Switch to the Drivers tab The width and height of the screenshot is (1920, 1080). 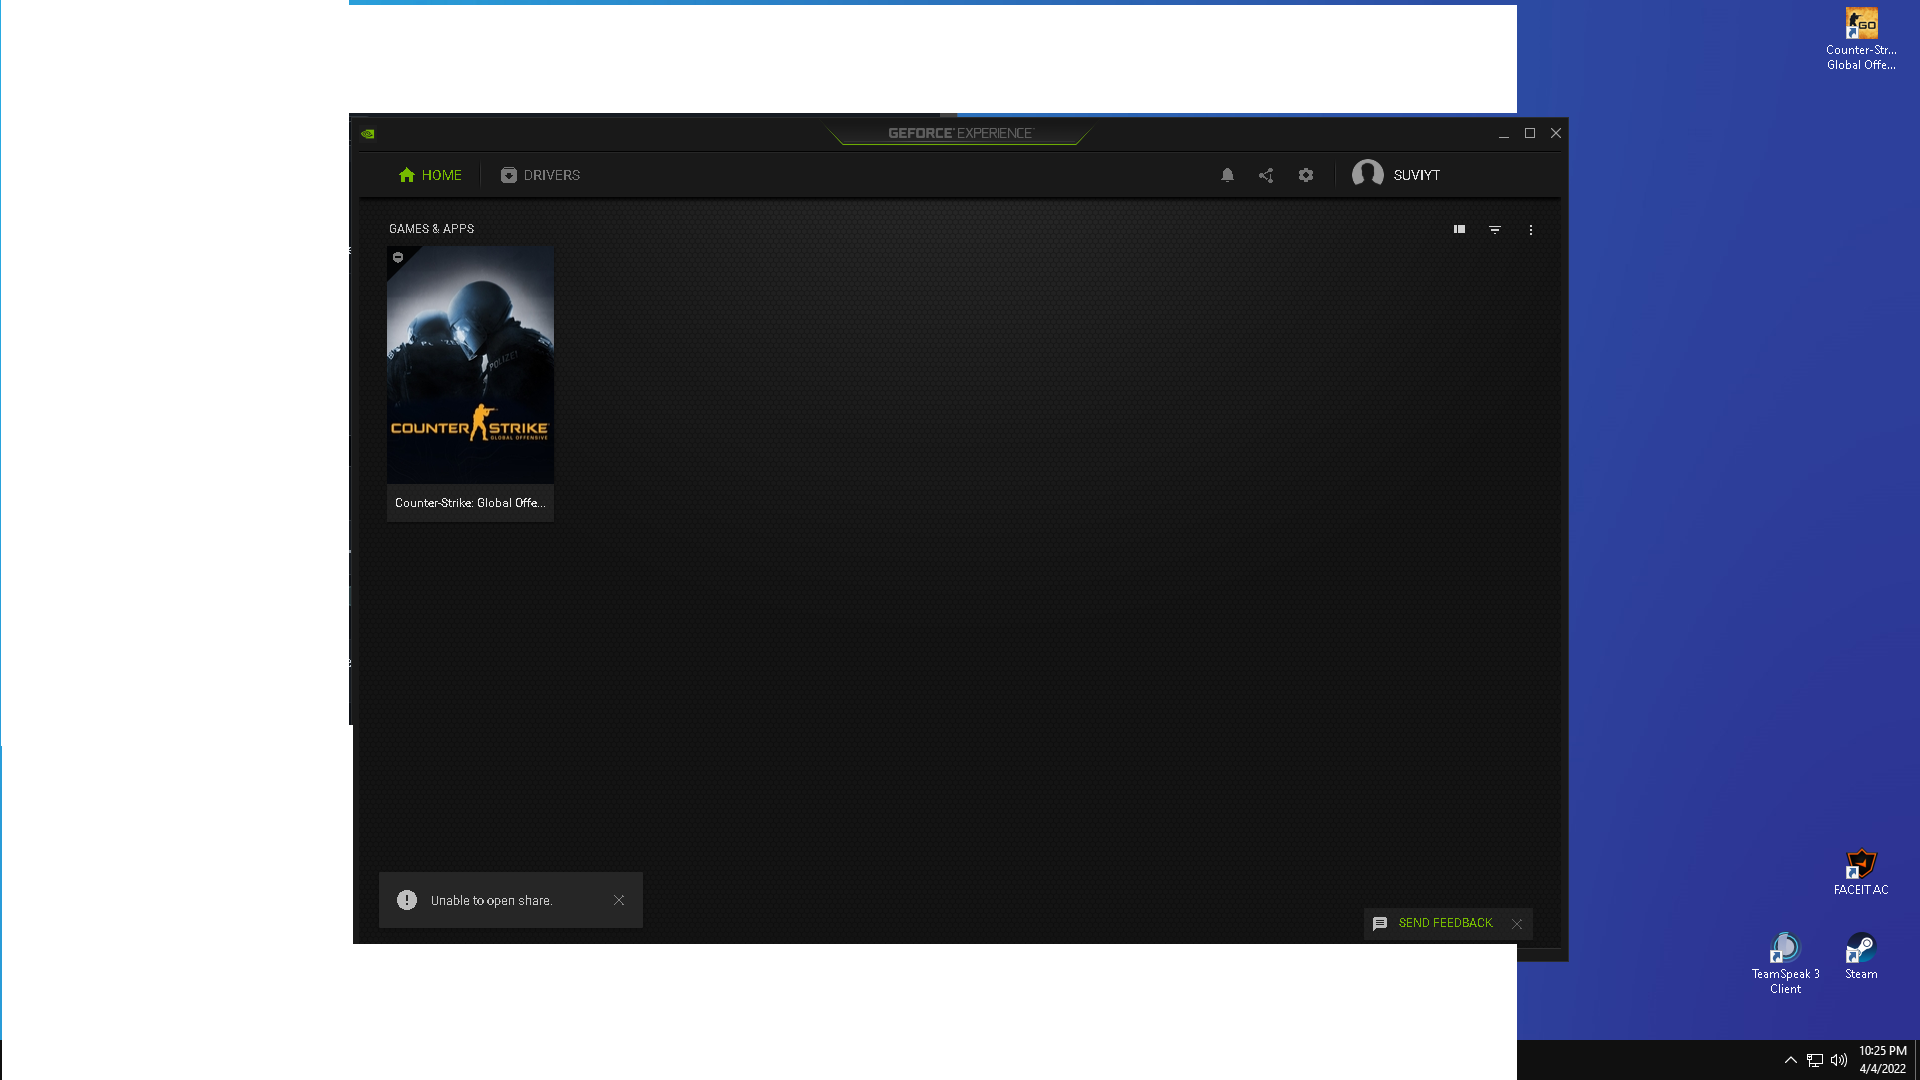pos(540,175)
